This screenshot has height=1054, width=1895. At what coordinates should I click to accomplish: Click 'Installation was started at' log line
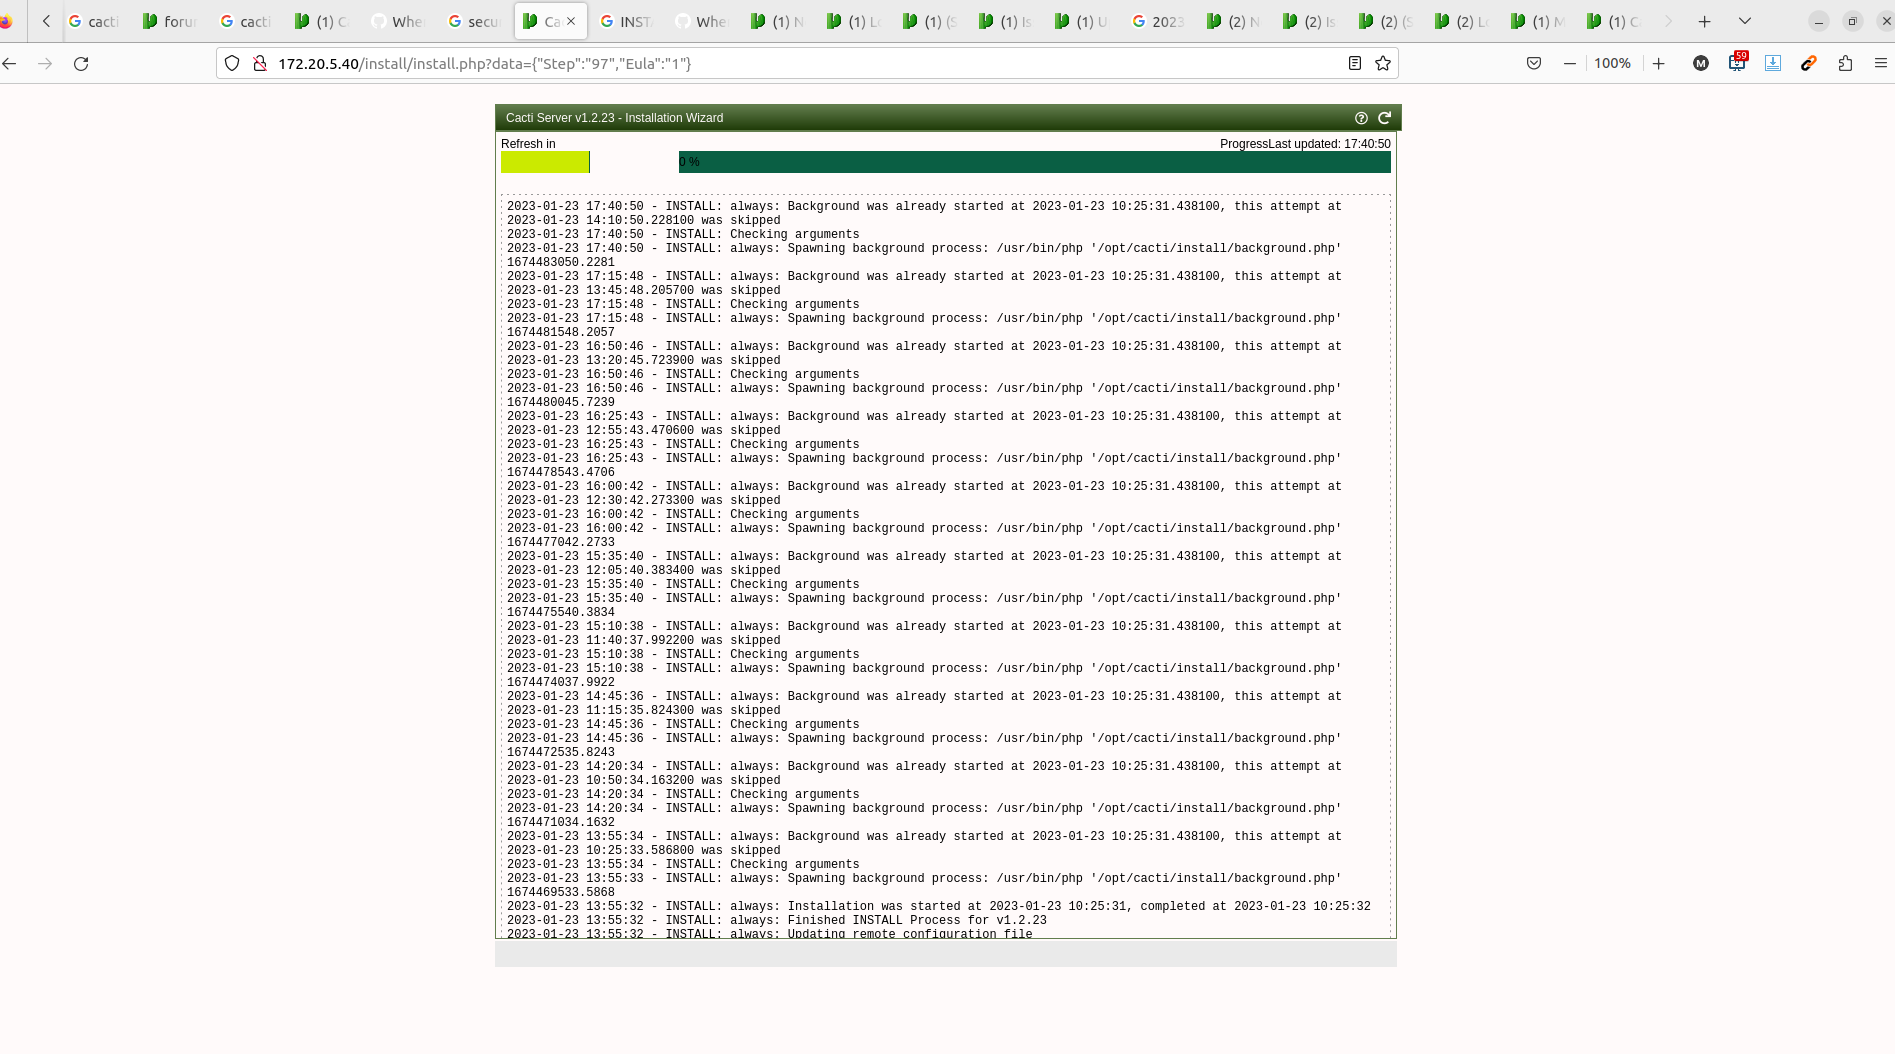[x=939, y=906]
